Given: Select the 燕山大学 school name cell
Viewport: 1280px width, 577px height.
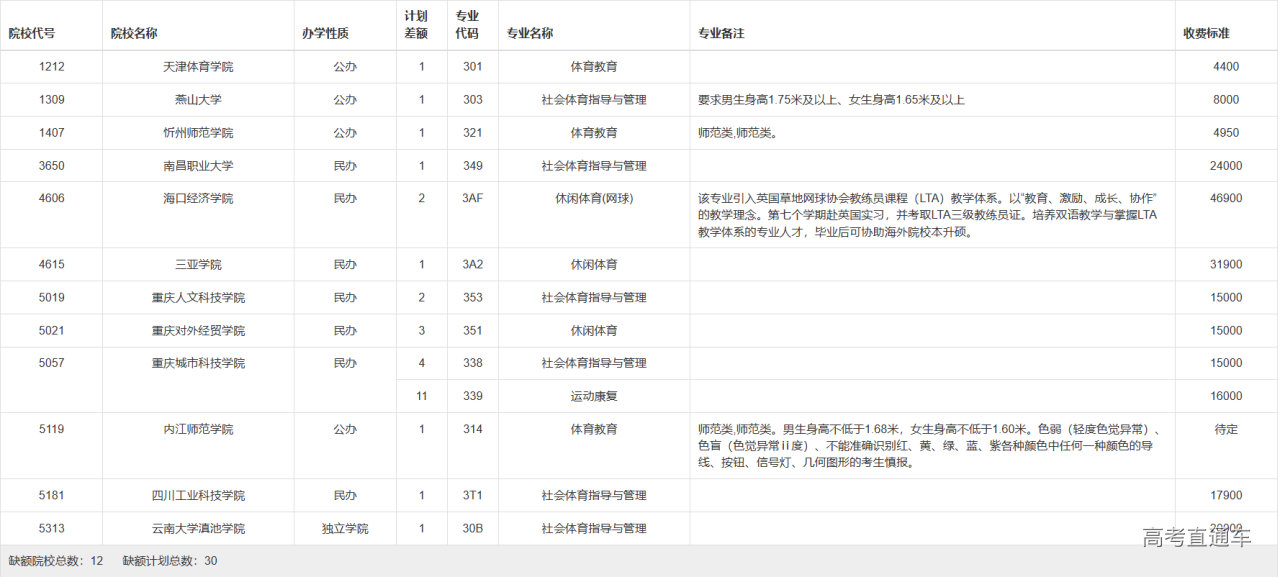Looking at the screenshot, I should tap(198, 100).
